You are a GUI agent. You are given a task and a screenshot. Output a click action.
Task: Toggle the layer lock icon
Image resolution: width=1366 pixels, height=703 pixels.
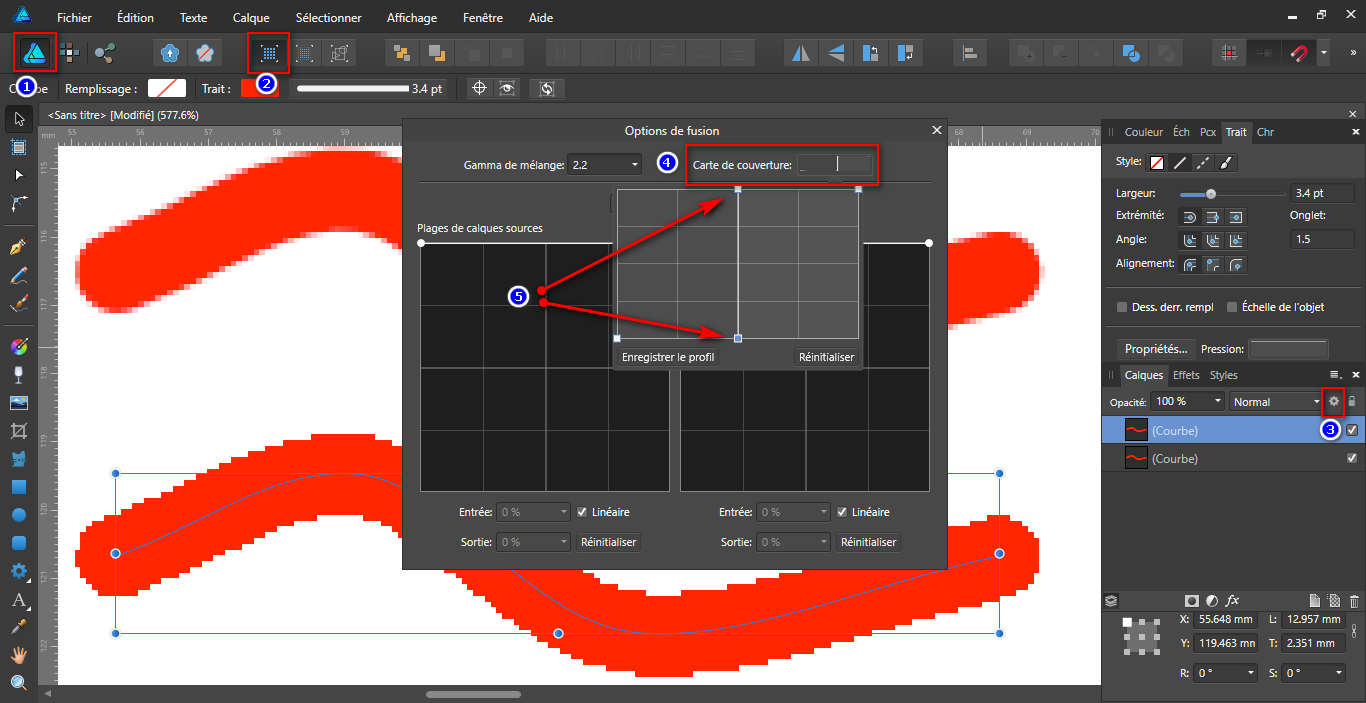(x=1353, y=401)
